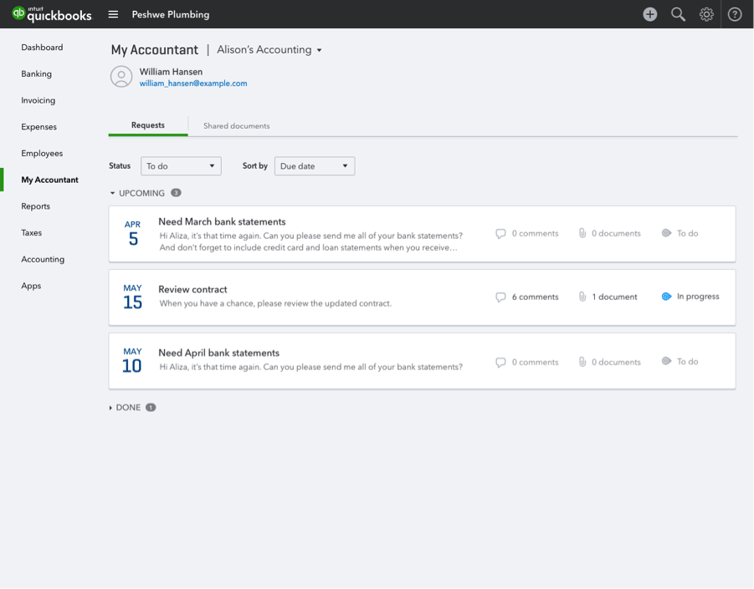
Task: Open Apps in the sidebar
Action: point(31,286)
